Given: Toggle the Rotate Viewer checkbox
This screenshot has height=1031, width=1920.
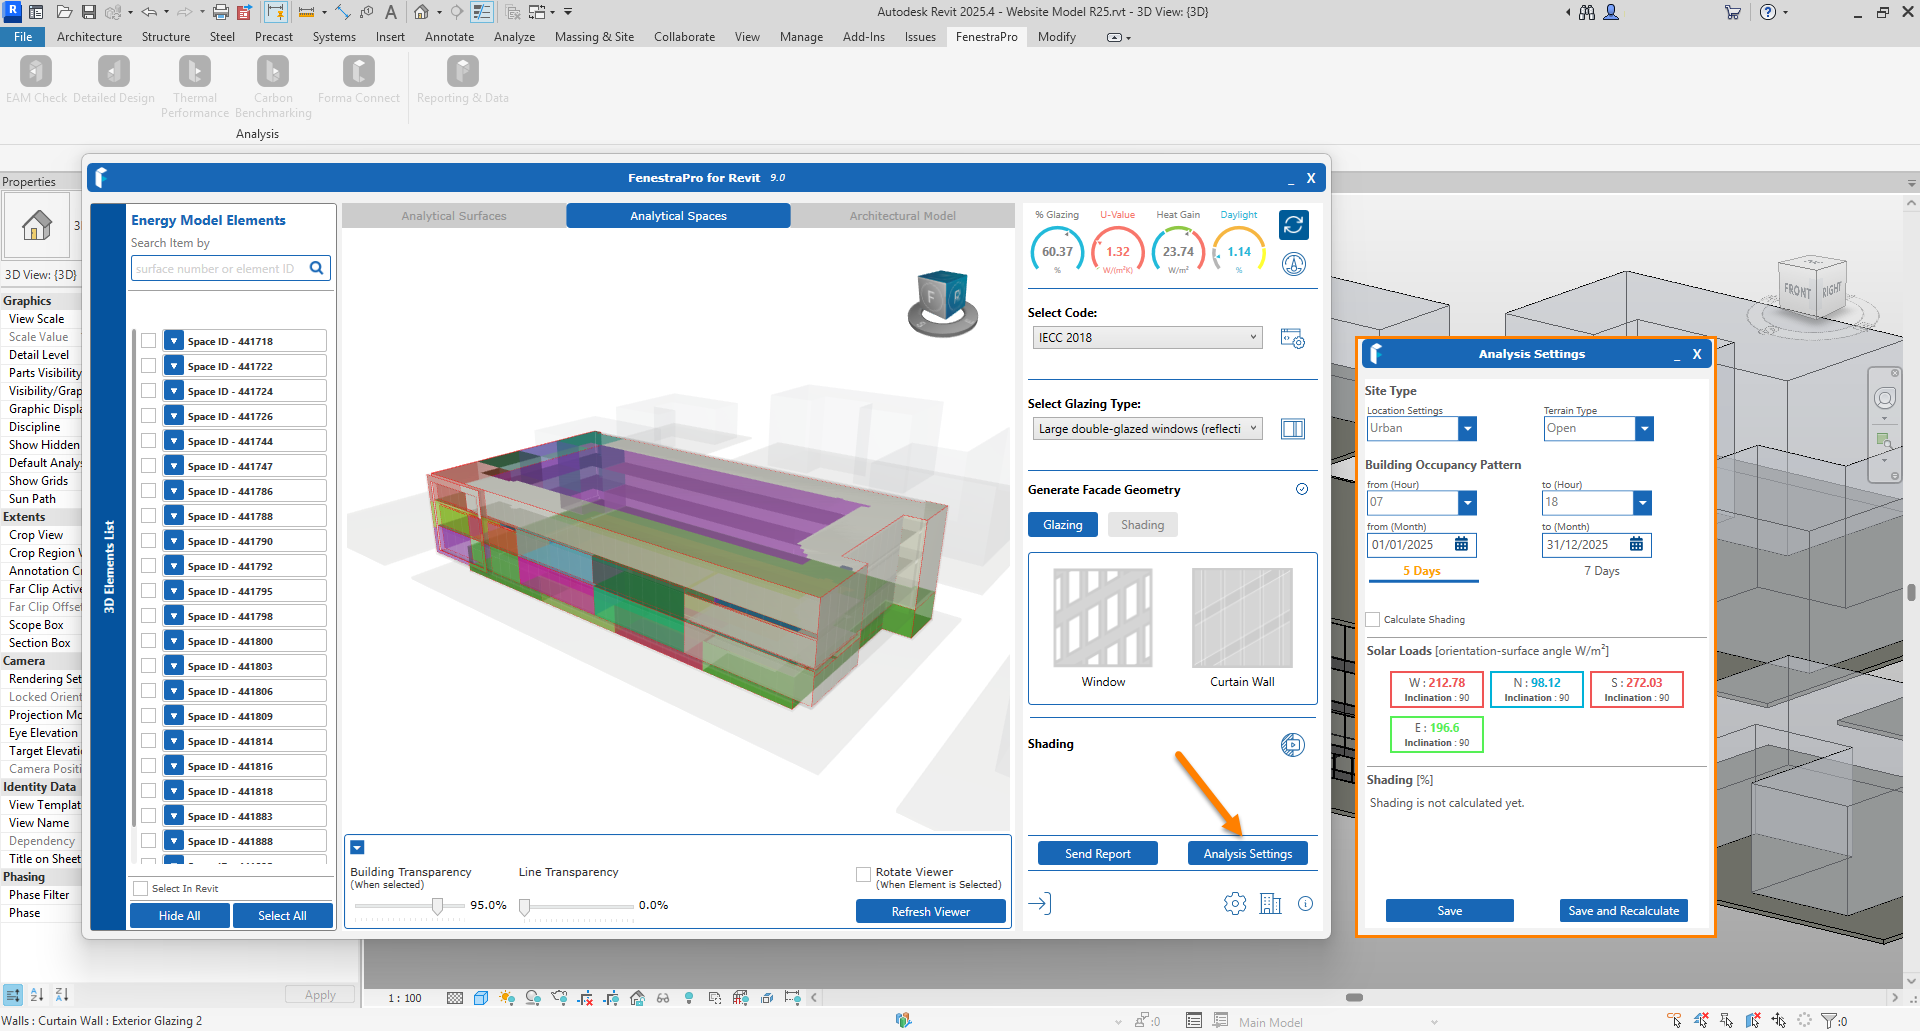Looking at the screenshot, I should (863, 874).
